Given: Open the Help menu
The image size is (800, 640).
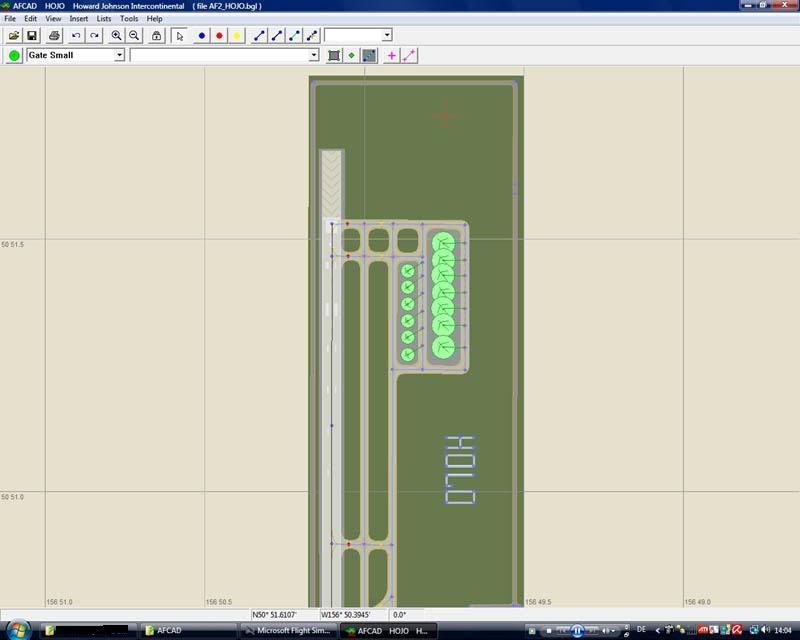Looking at the screenshot, I should [155, 19].
